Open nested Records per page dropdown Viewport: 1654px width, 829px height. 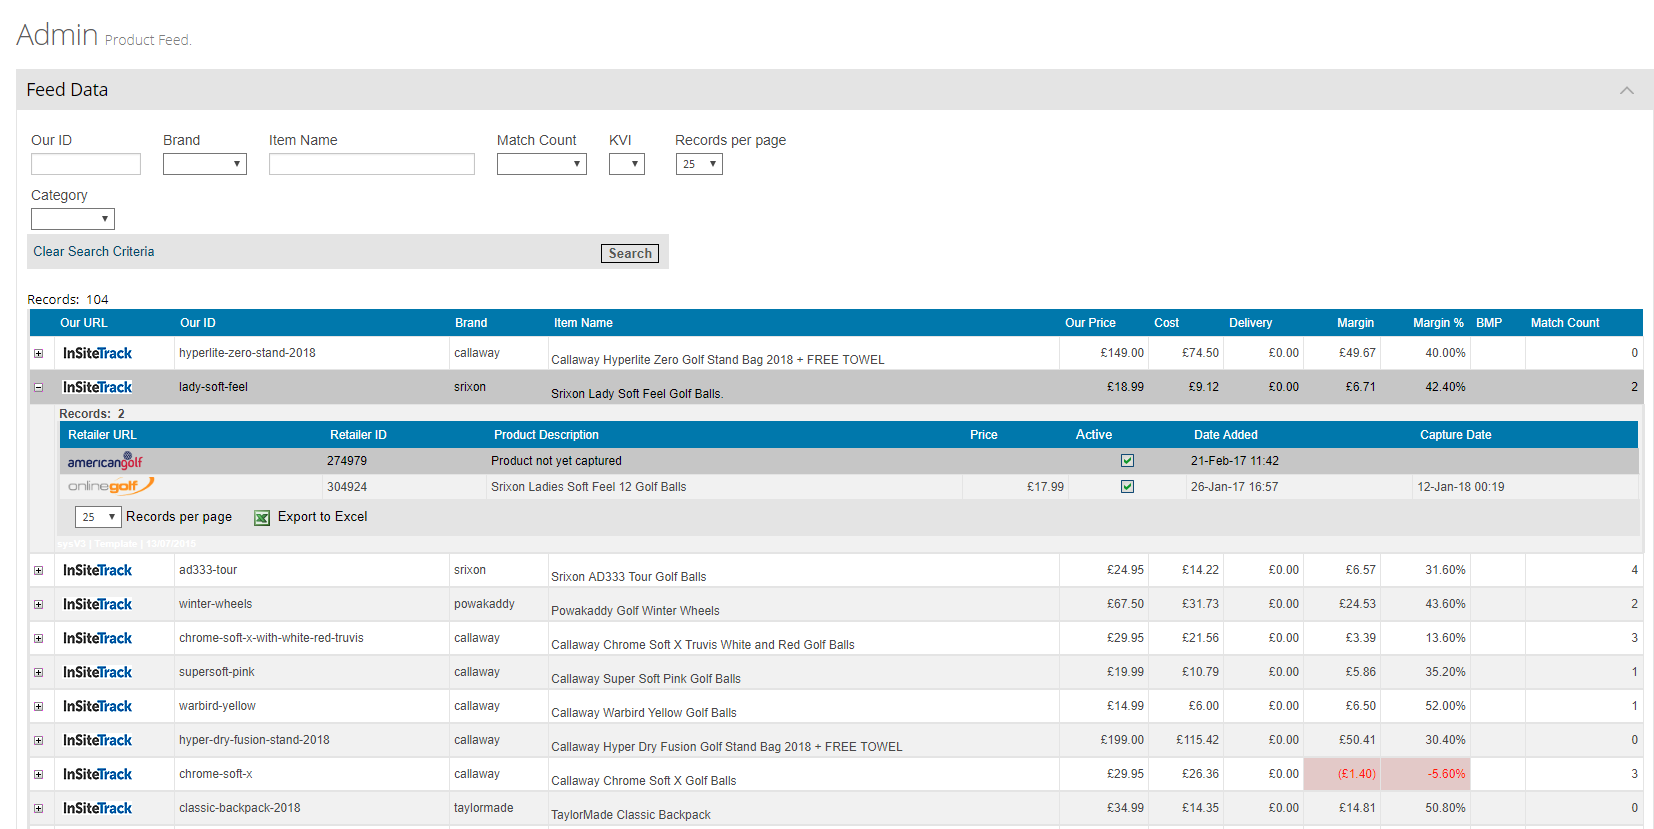click(98, 517)
